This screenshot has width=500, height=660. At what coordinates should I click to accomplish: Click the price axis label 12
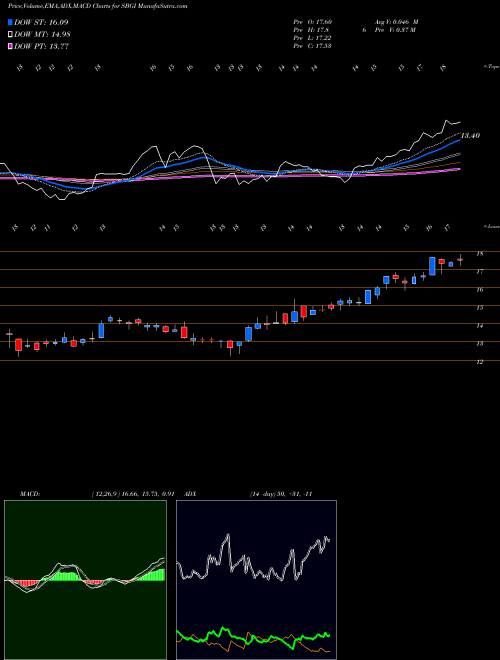[x=479, y=362]
